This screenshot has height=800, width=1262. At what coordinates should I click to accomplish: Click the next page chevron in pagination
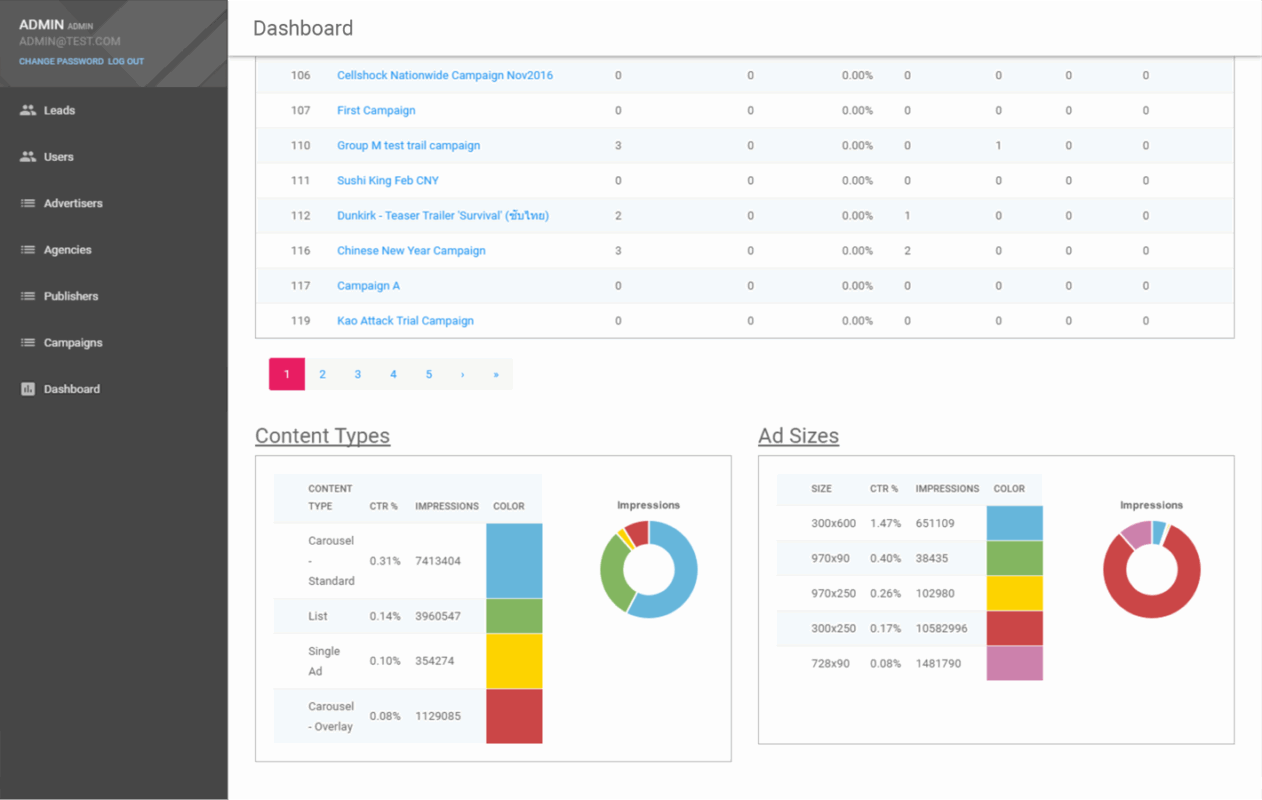[461, 373]
